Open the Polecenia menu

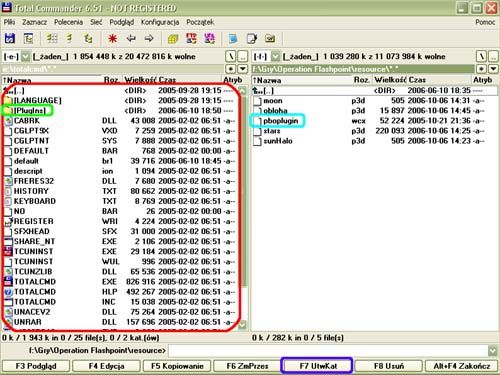point(68,22)
